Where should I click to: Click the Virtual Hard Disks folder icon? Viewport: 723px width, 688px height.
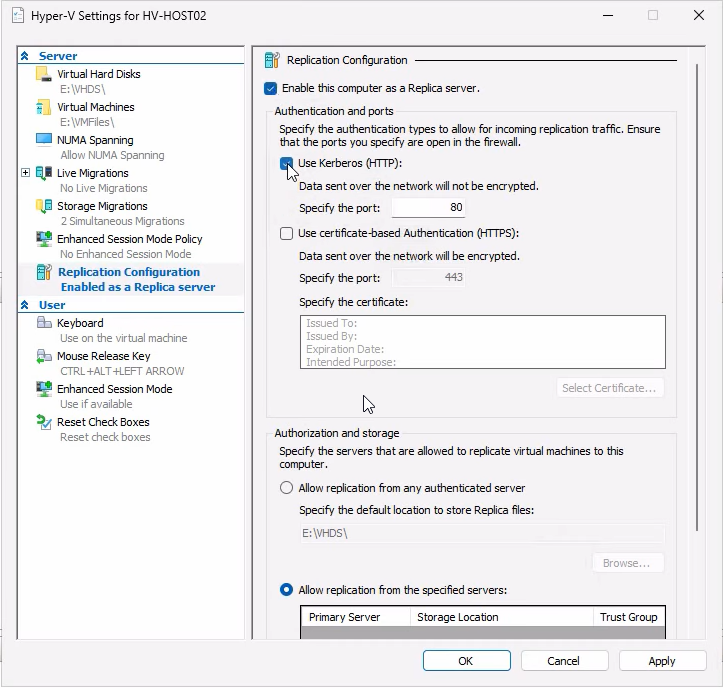[44, 74]
